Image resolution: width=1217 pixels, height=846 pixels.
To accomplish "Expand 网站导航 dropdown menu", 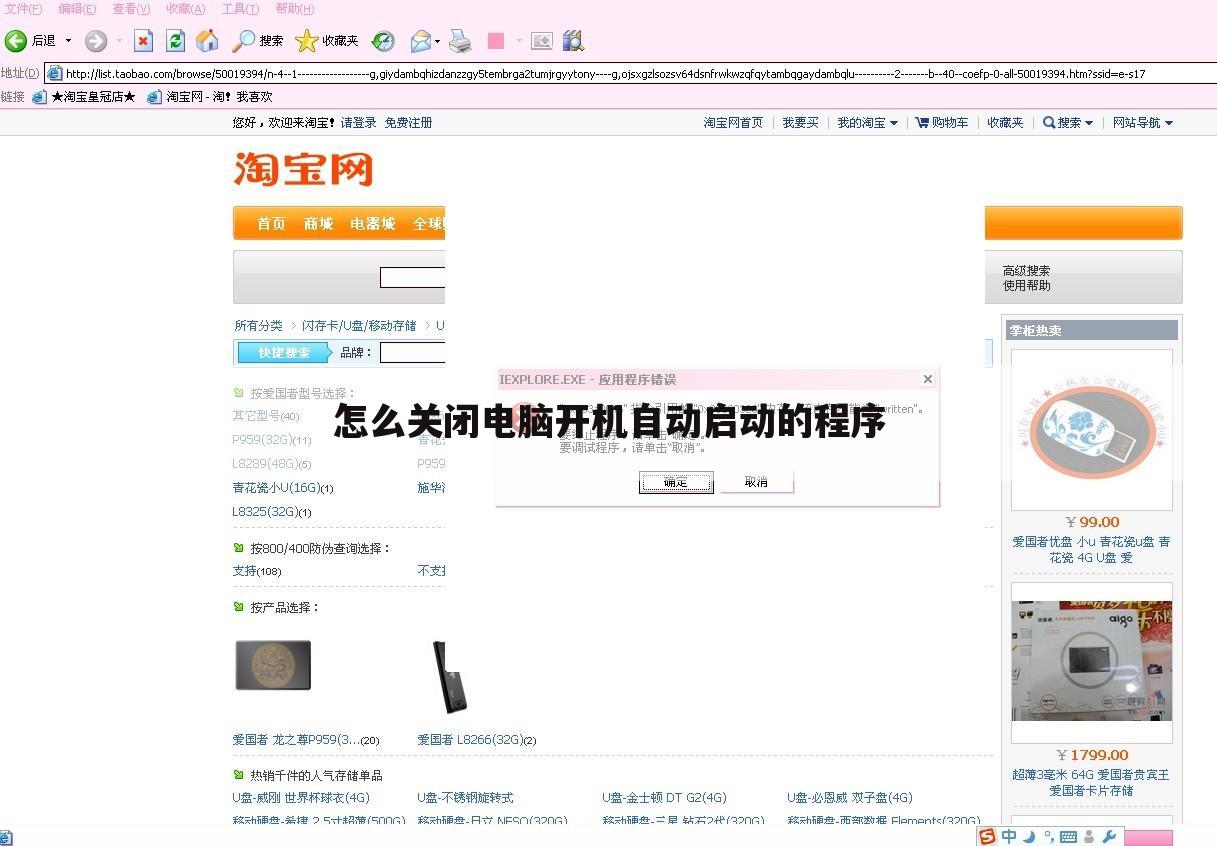I will point(1168,123).
